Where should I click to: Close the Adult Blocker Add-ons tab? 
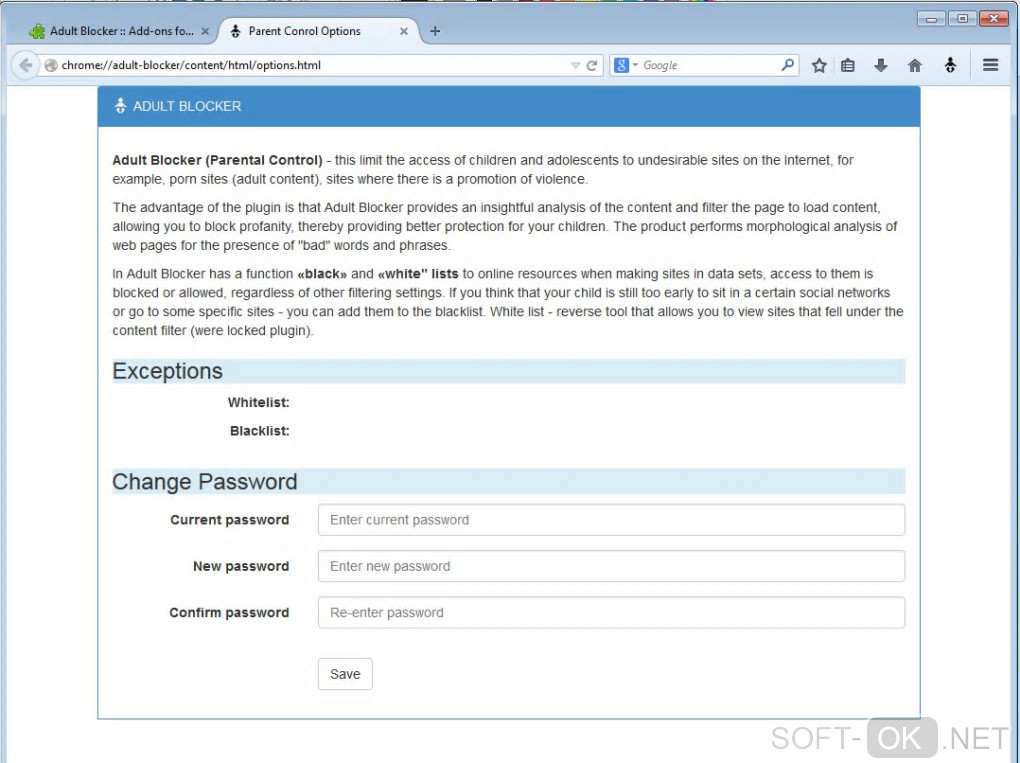205,31
